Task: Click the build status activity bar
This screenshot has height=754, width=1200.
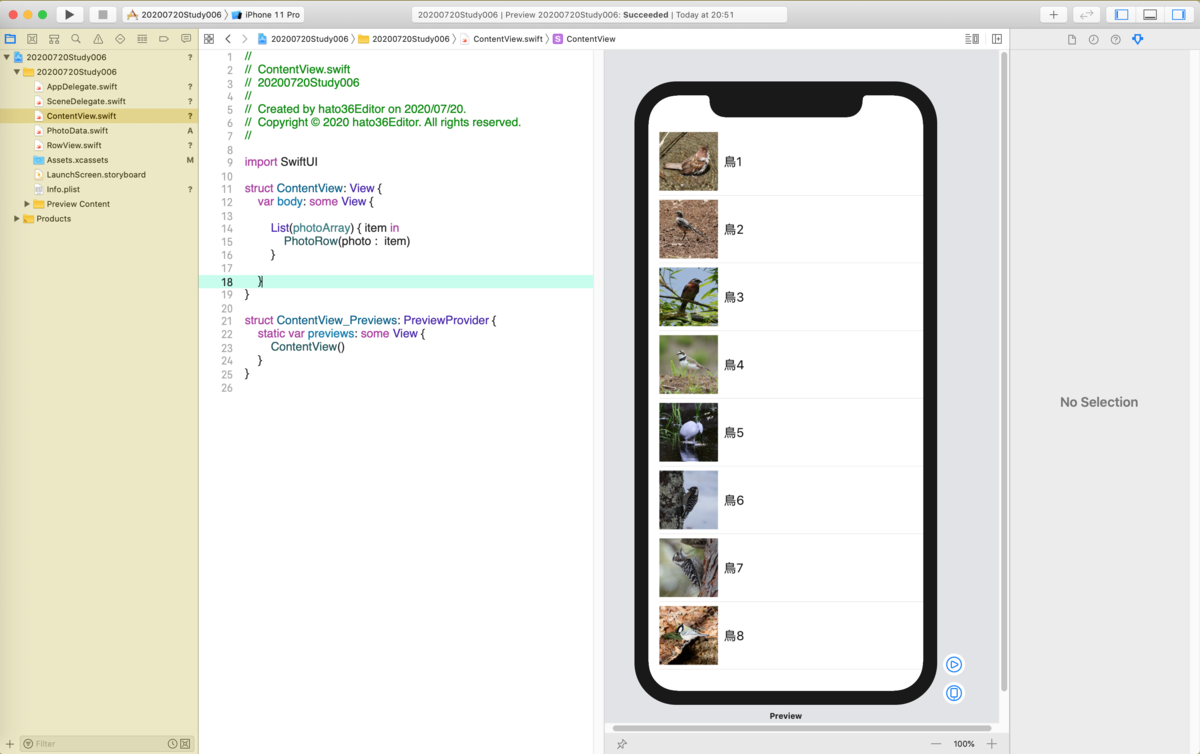Action: [x=599, y=15]
